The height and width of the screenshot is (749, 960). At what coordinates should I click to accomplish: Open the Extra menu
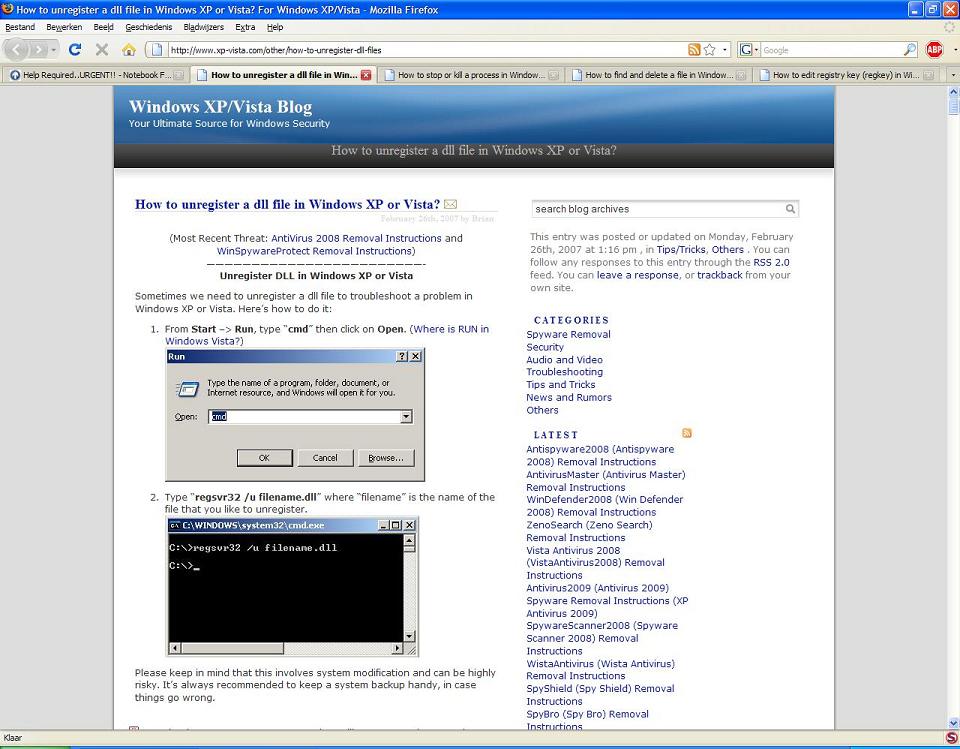pyautogui.click(x=245, y=27)
